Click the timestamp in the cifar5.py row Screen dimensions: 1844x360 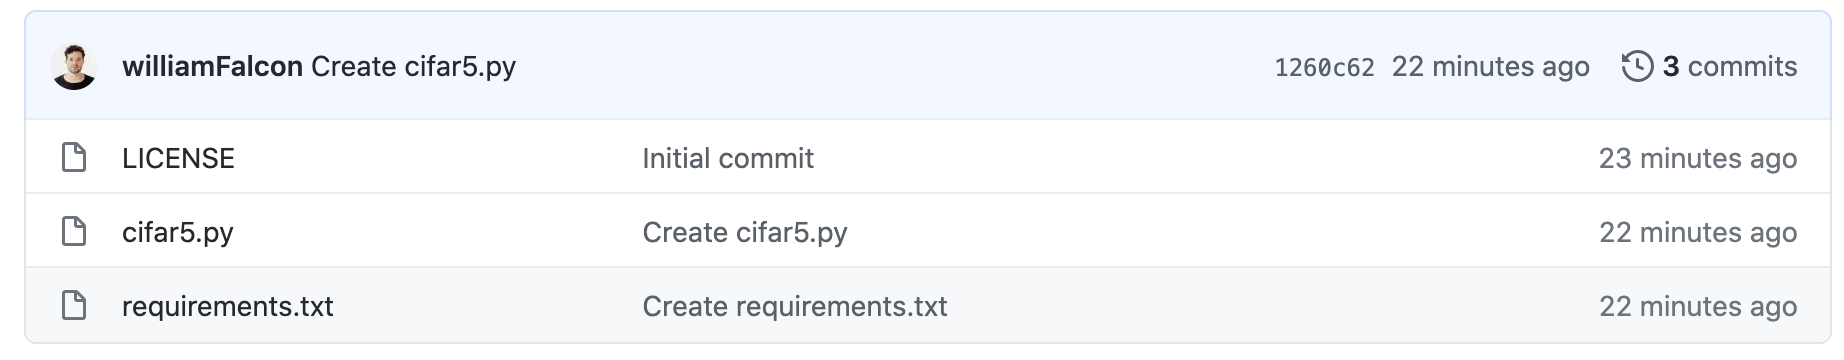pos(1698,232)
